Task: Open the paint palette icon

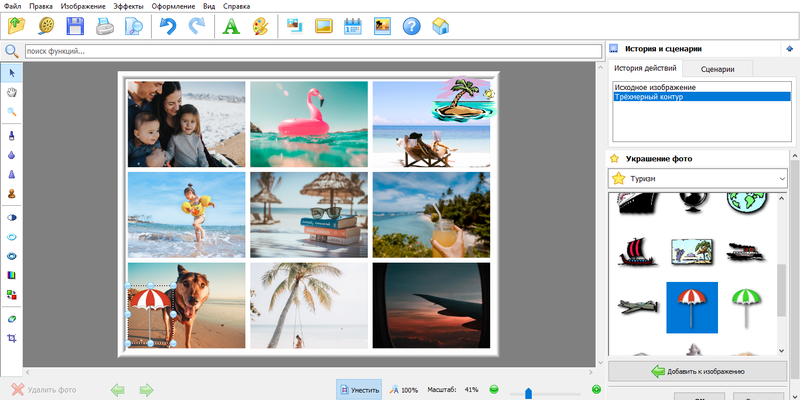Action: pyautogui.click(x=259, y=26)
